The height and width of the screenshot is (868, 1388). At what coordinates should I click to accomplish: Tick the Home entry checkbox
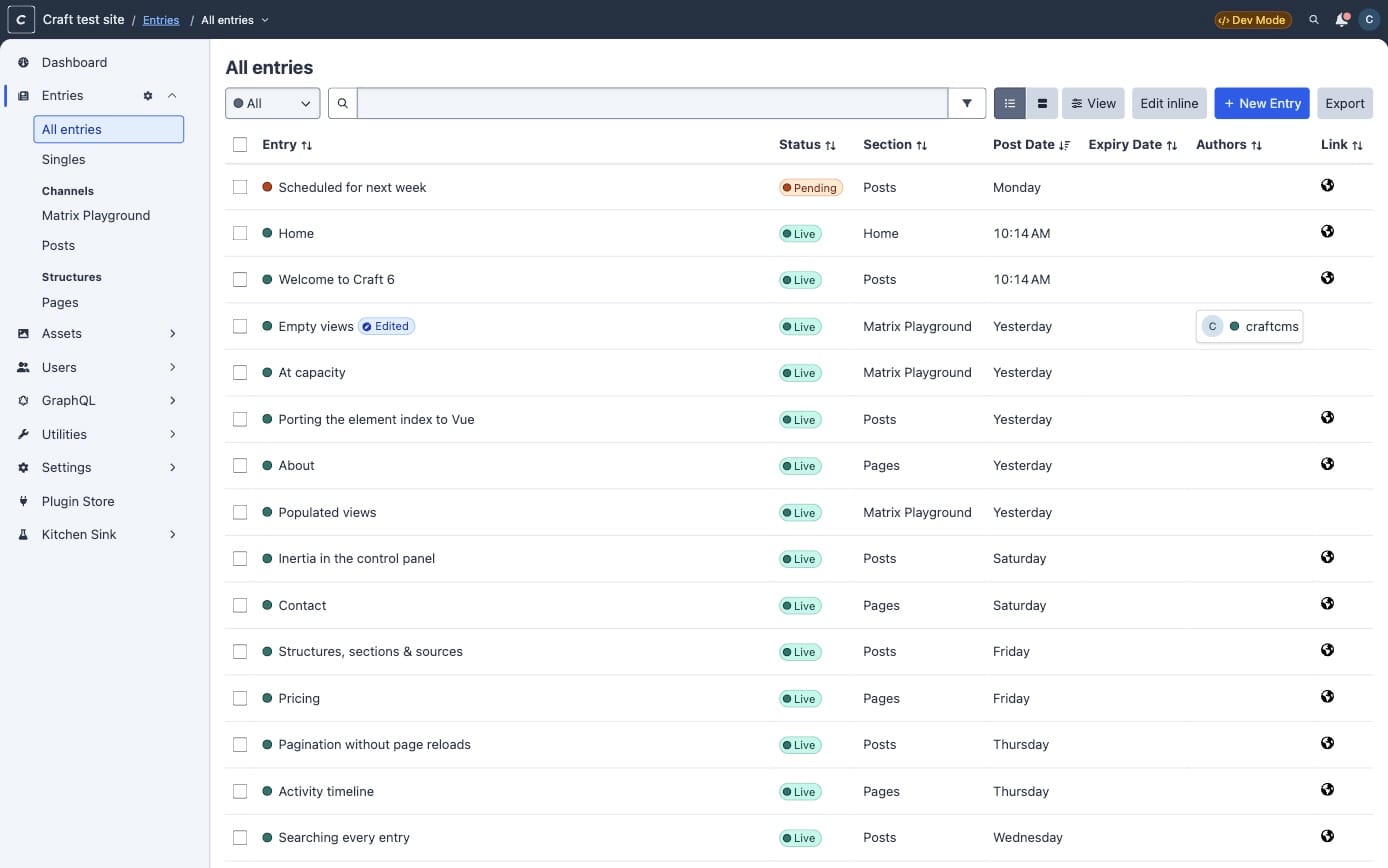click(240, 233)
